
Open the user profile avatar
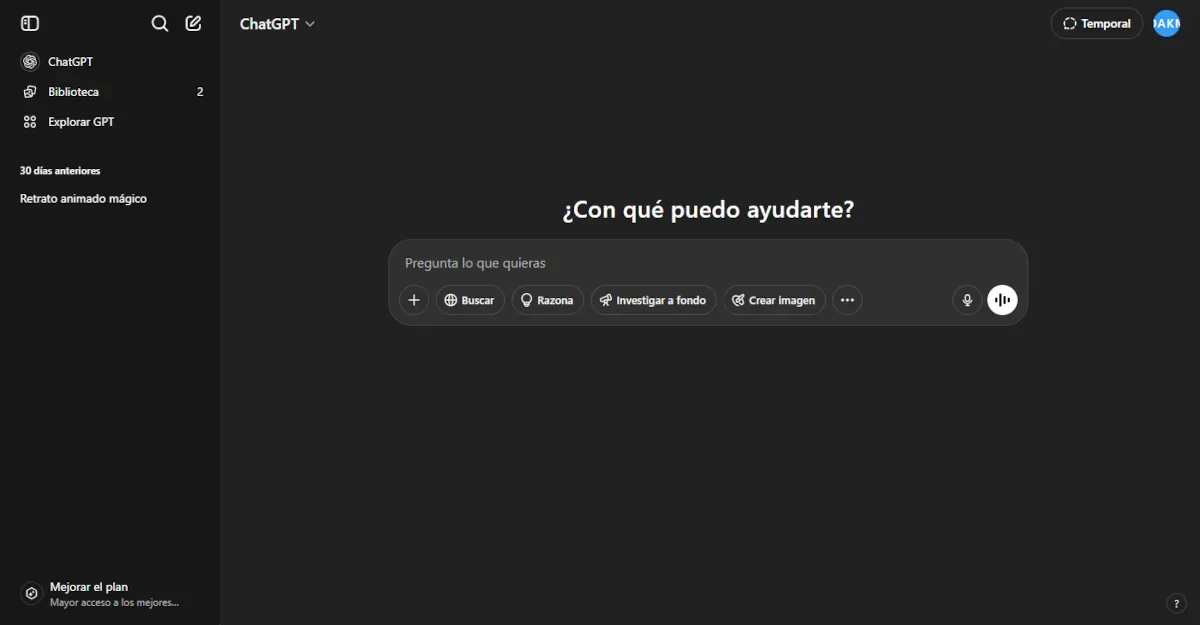point(1166,23)
